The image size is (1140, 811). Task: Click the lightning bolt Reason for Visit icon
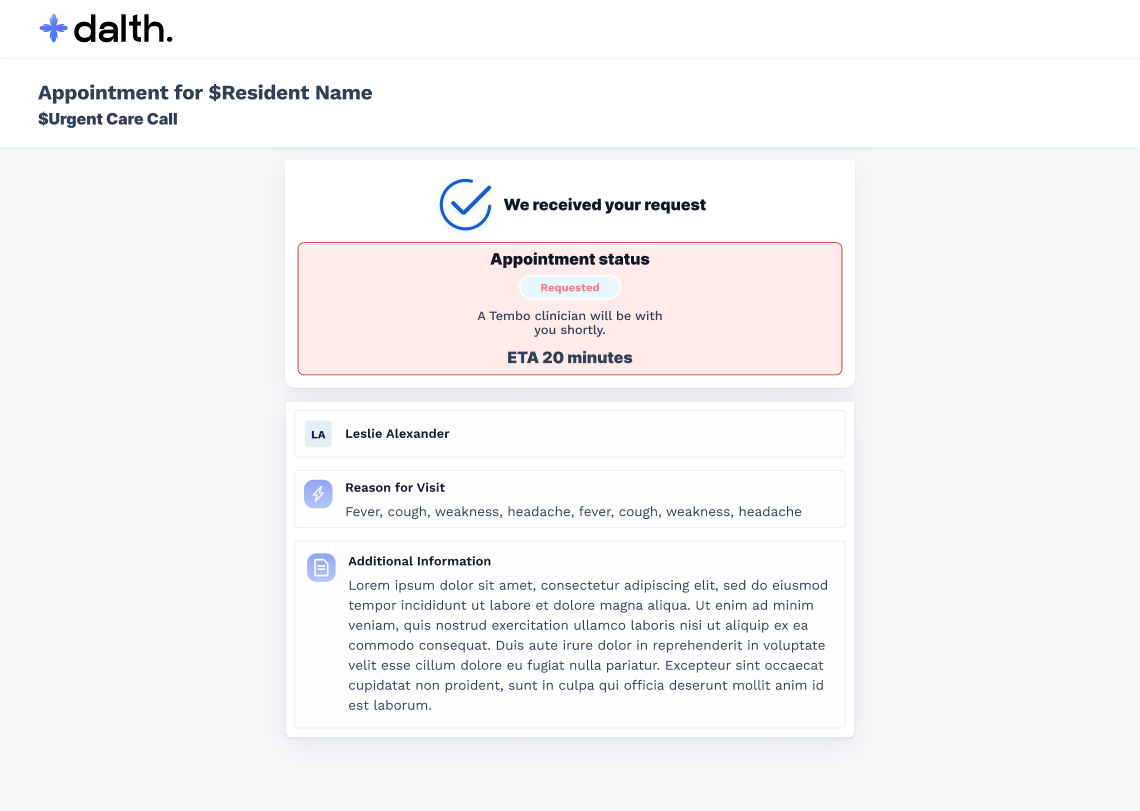coord(318,494)
